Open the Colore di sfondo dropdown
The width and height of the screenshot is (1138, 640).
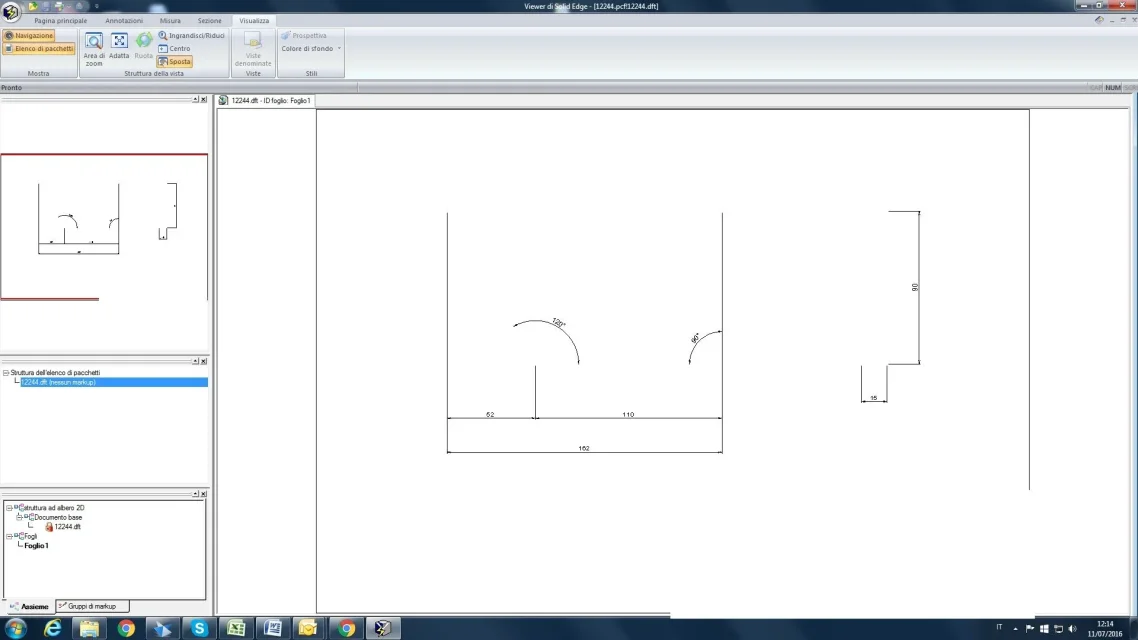tap(311, 48)
